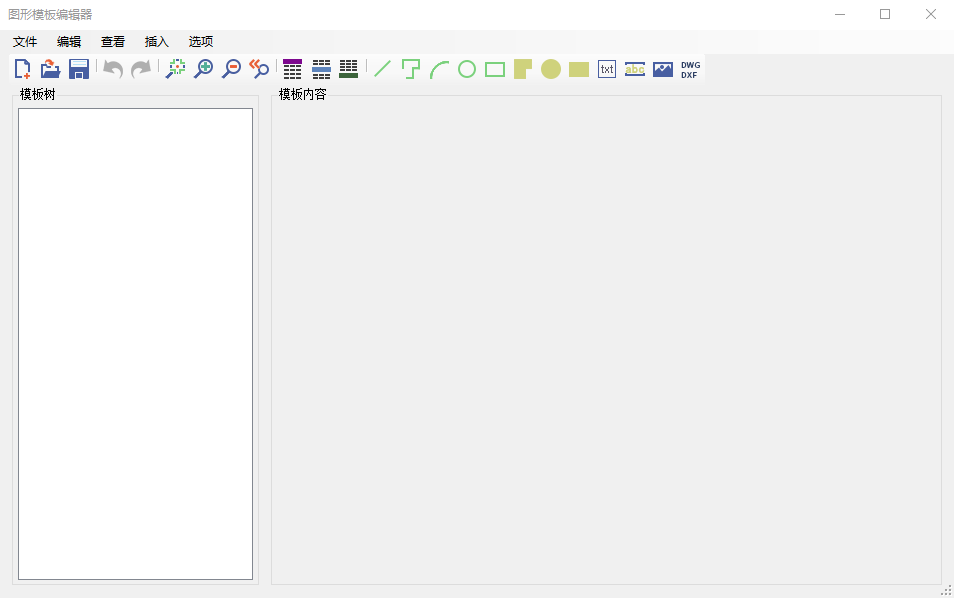
Task: Select the Line drawing tool
Action: click(x=383, y=69)
